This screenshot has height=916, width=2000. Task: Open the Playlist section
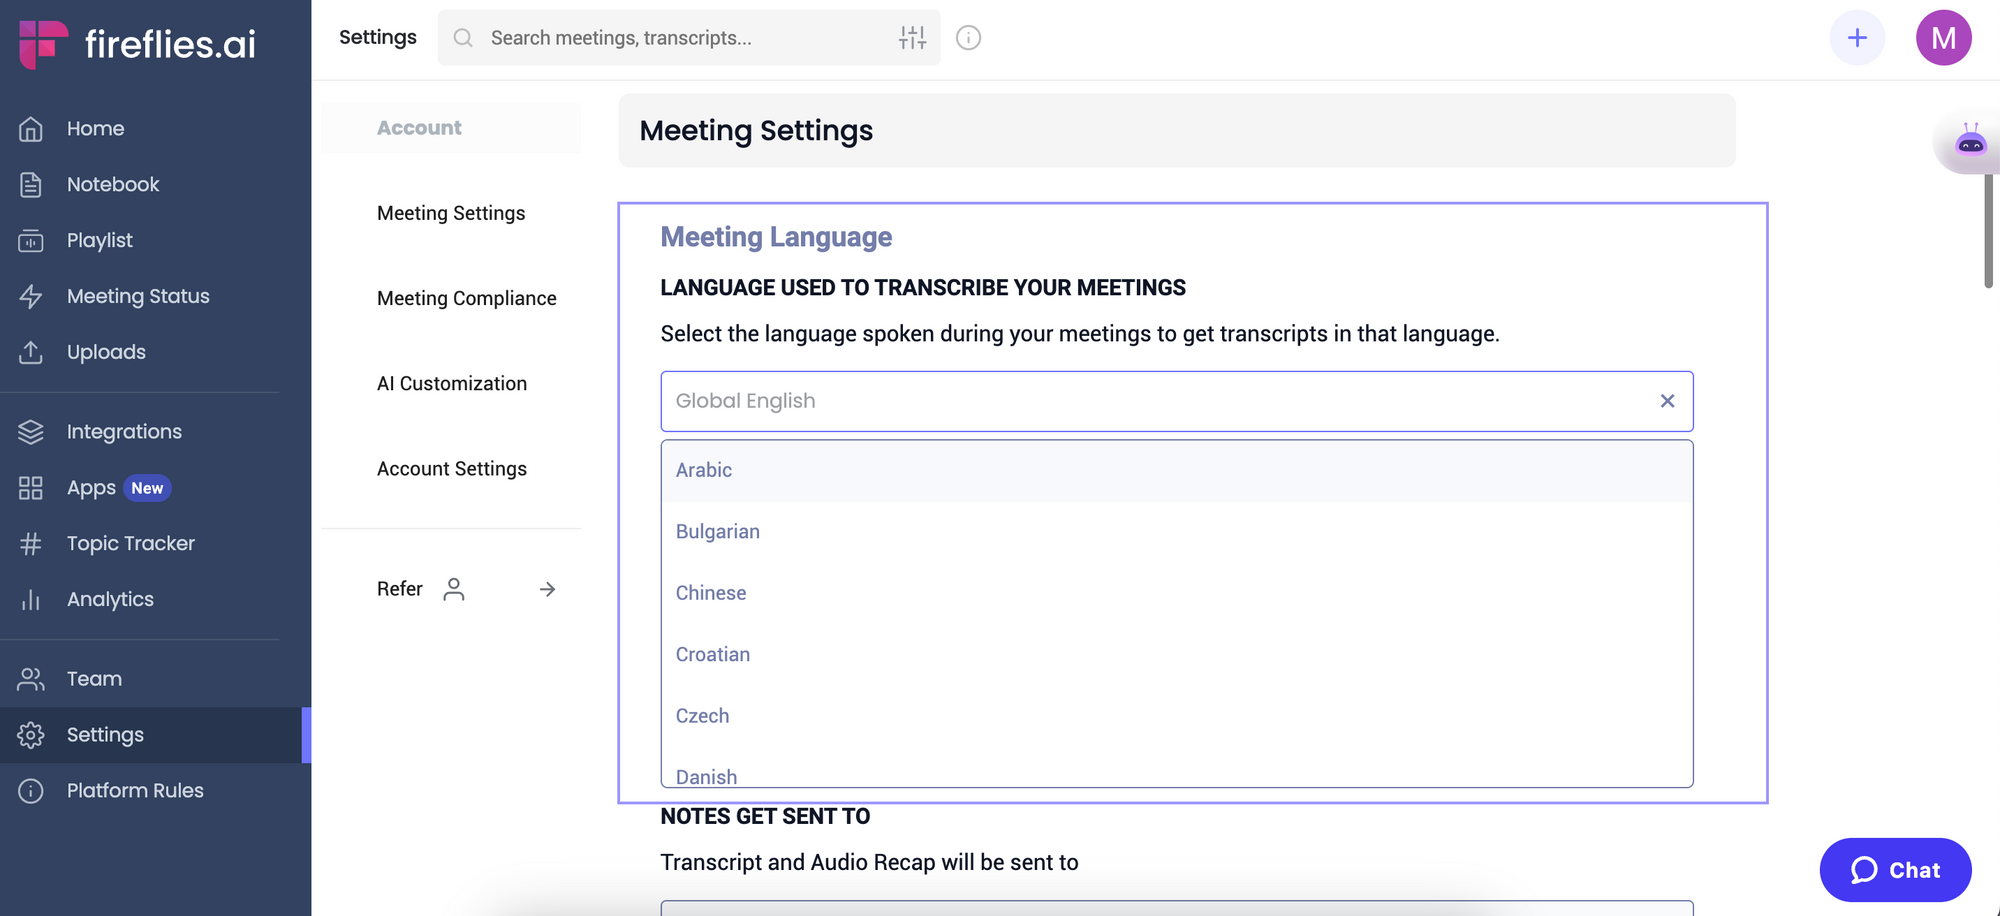[x=99, y=240]
